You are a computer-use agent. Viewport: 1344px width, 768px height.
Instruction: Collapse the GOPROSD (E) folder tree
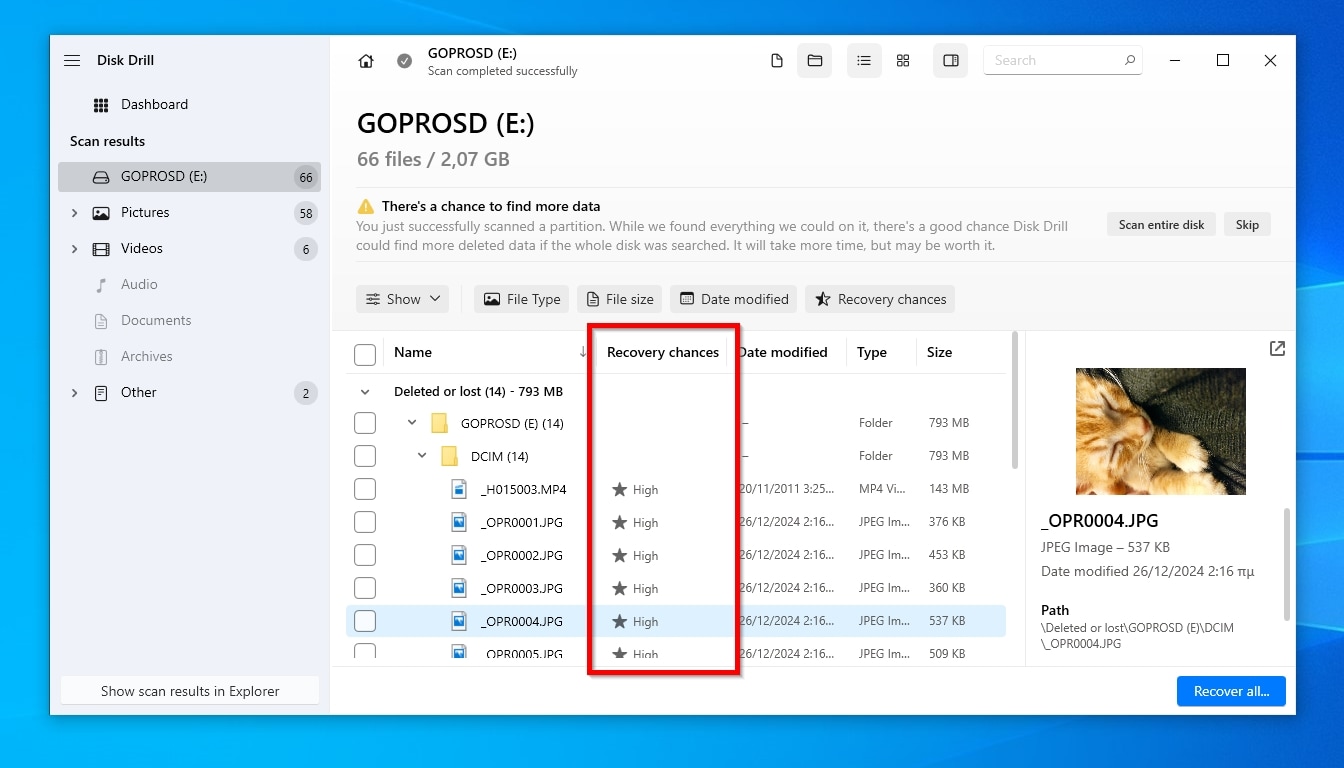pyautogui.click(x=412, y=423)
